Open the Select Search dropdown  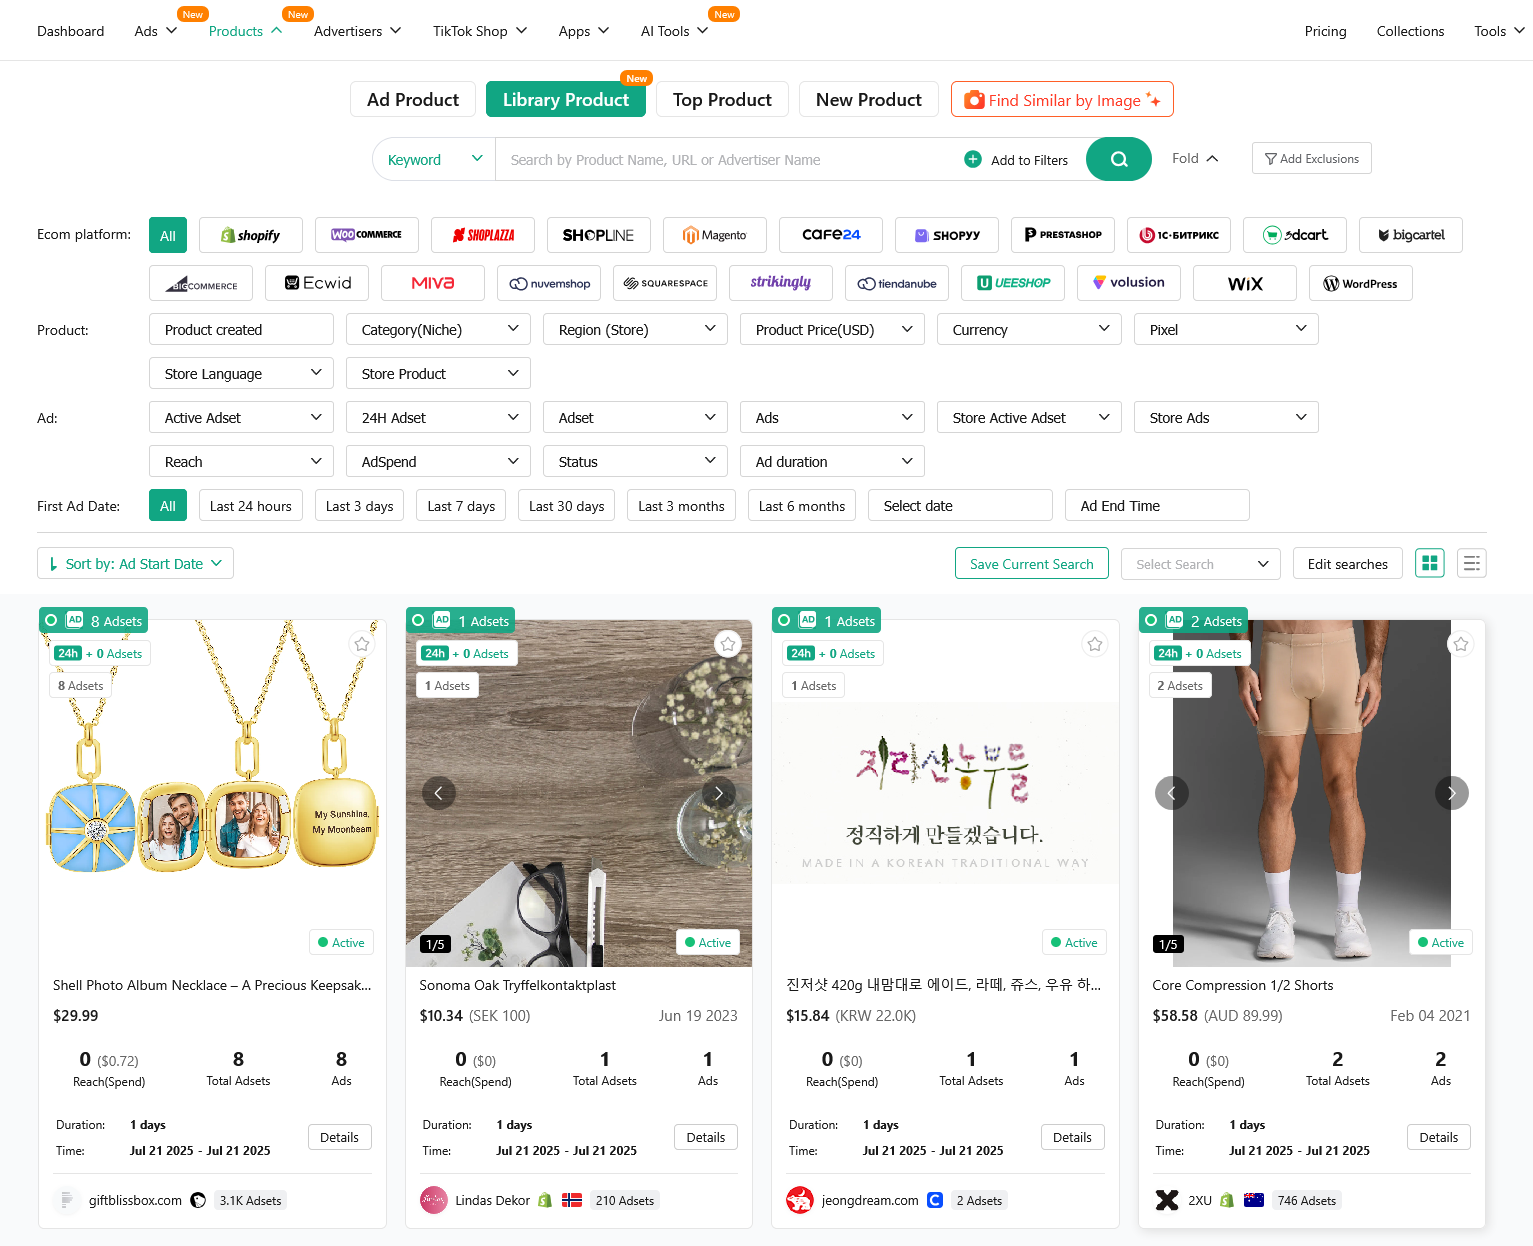[1201, 564]
